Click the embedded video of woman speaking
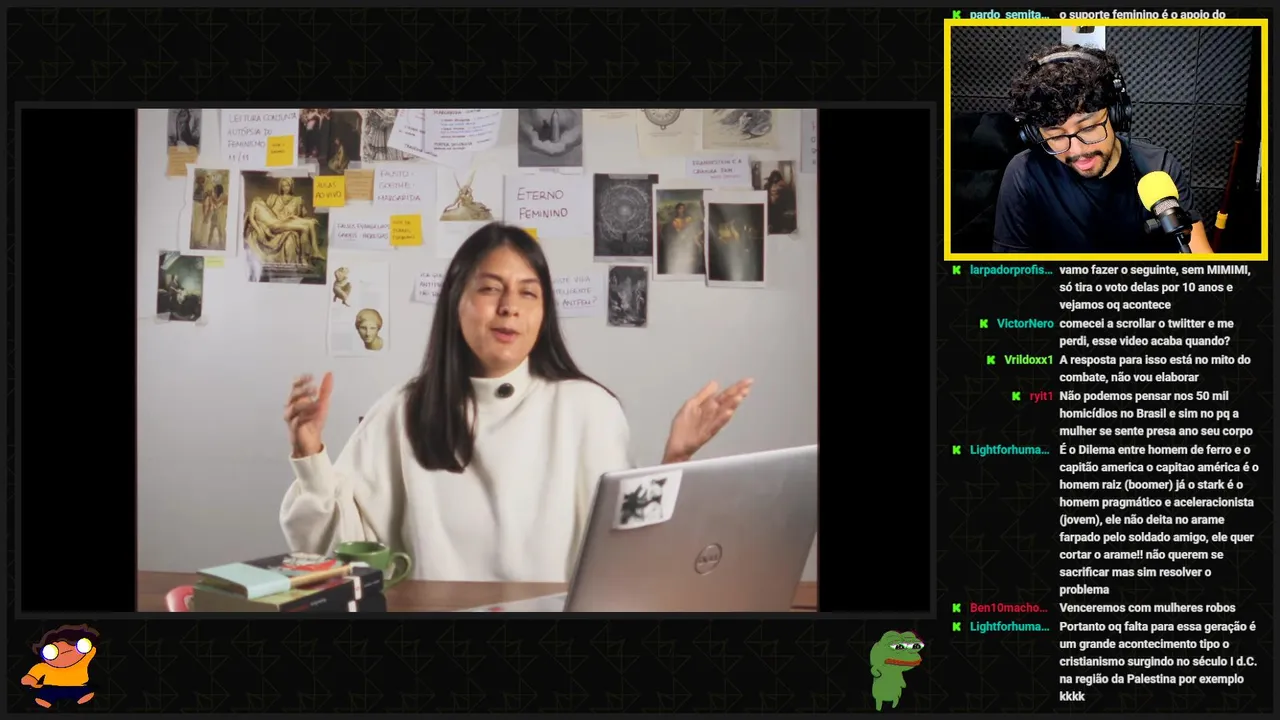Viewport: 1280px width, 720px height. coord(477,360)
